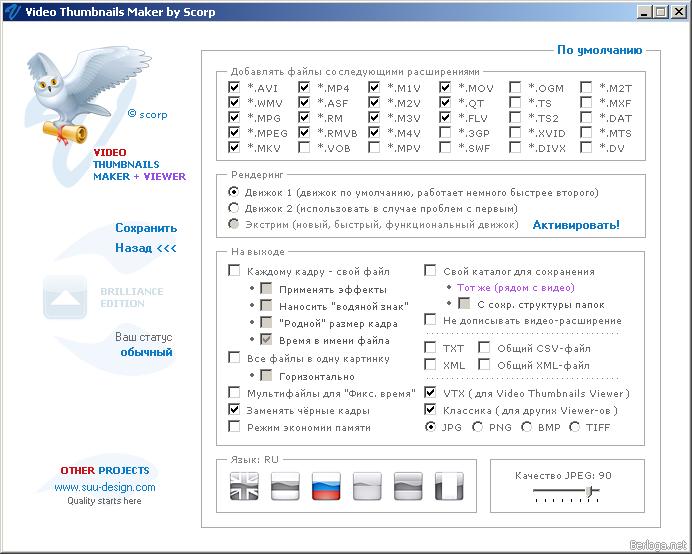This screenshot has height=554, width=692.
Task: Open the www.suu-design.com link
Action: 105,487
